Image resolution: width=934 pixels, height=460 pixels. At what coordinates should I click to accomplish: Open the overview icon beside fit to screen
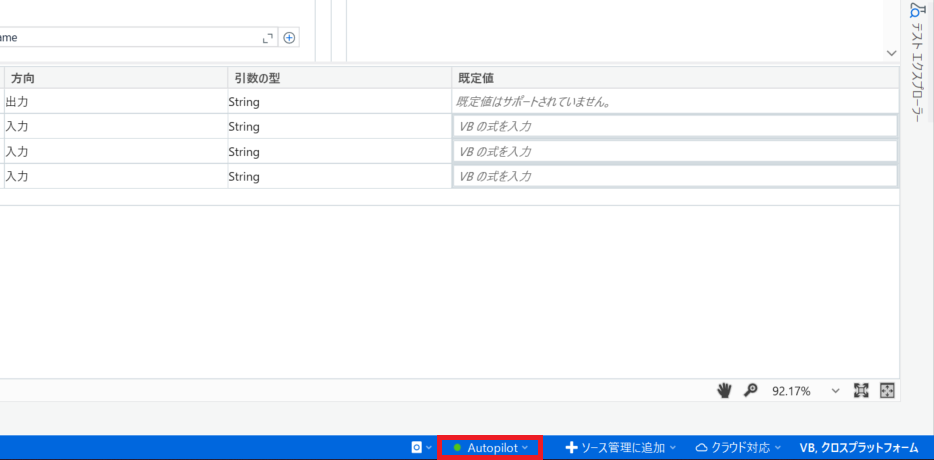click(886, 391)
